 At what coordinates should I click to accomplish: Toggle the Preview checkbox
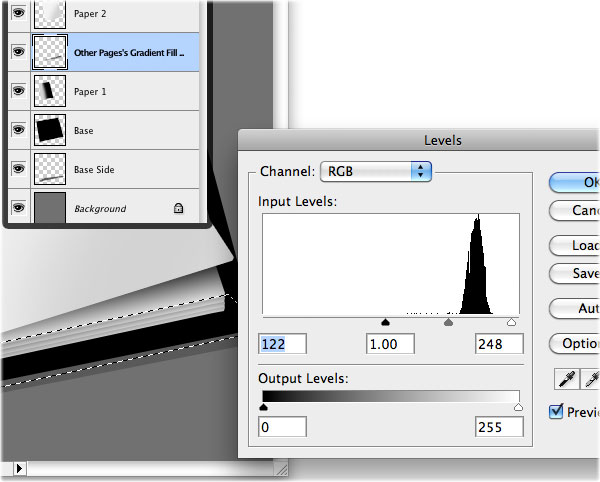click(556, 412)
